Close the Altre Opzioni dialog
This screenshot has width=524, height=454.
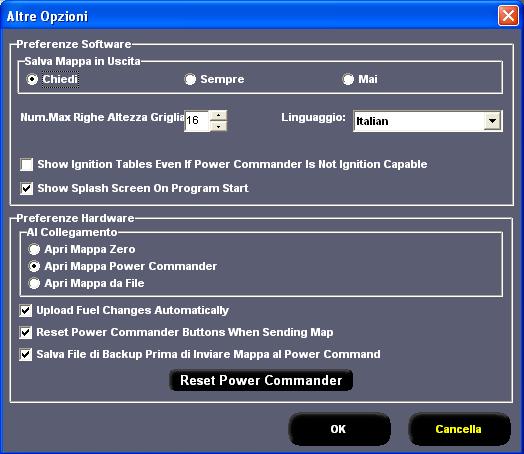click(x=508, y=16)
